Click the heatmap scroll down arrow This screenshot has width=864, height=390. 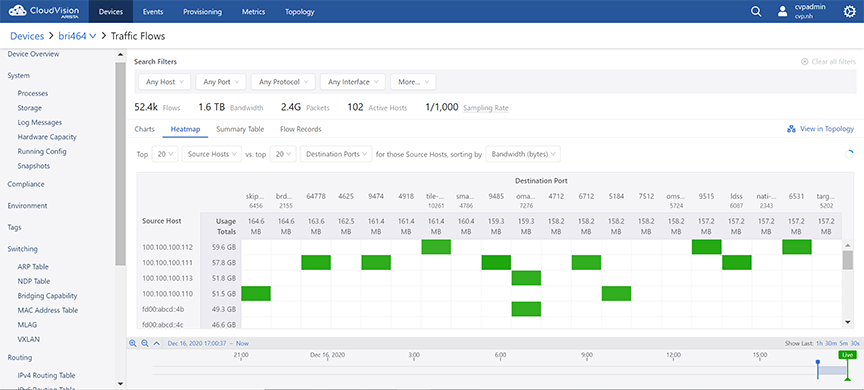[x=847, y=321]
